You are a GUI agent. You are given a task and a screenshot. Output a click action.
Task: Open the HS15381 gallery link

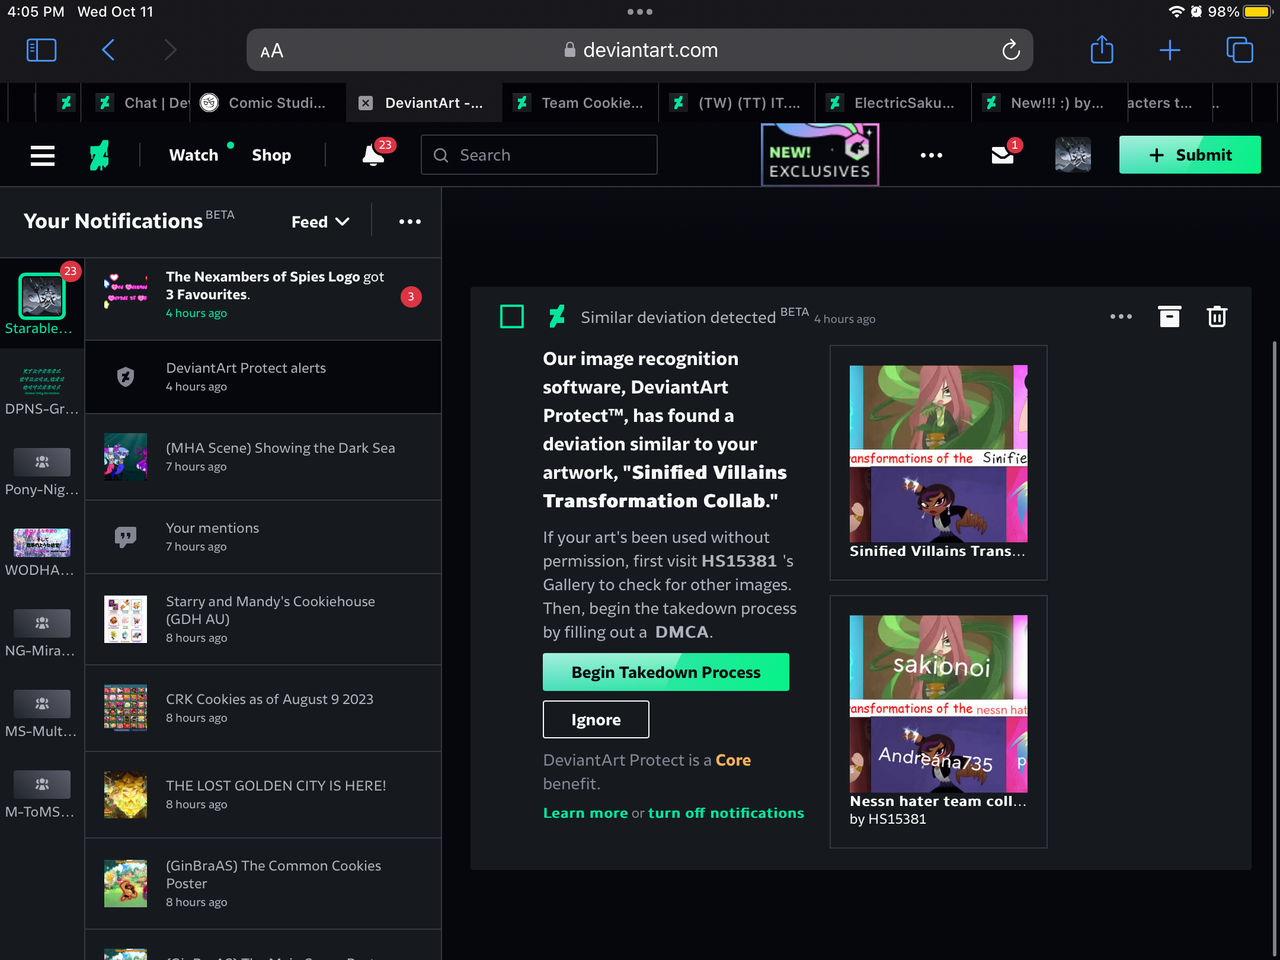[x=739, y=561]
